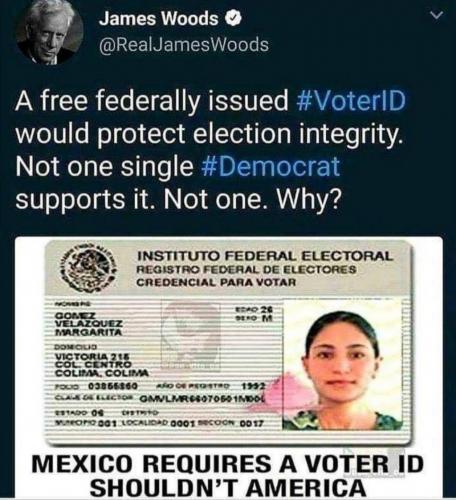This screenshot has width=456, height=500.
Task: Open the James Woods display name
Action: [x=159, y=19]
